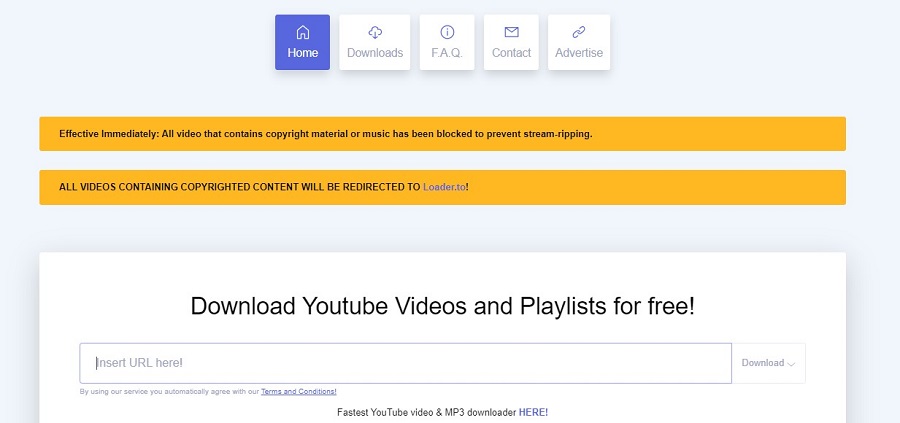Open the Home tab label
This screenshot has height=423, width=900.
coord(302,53)
